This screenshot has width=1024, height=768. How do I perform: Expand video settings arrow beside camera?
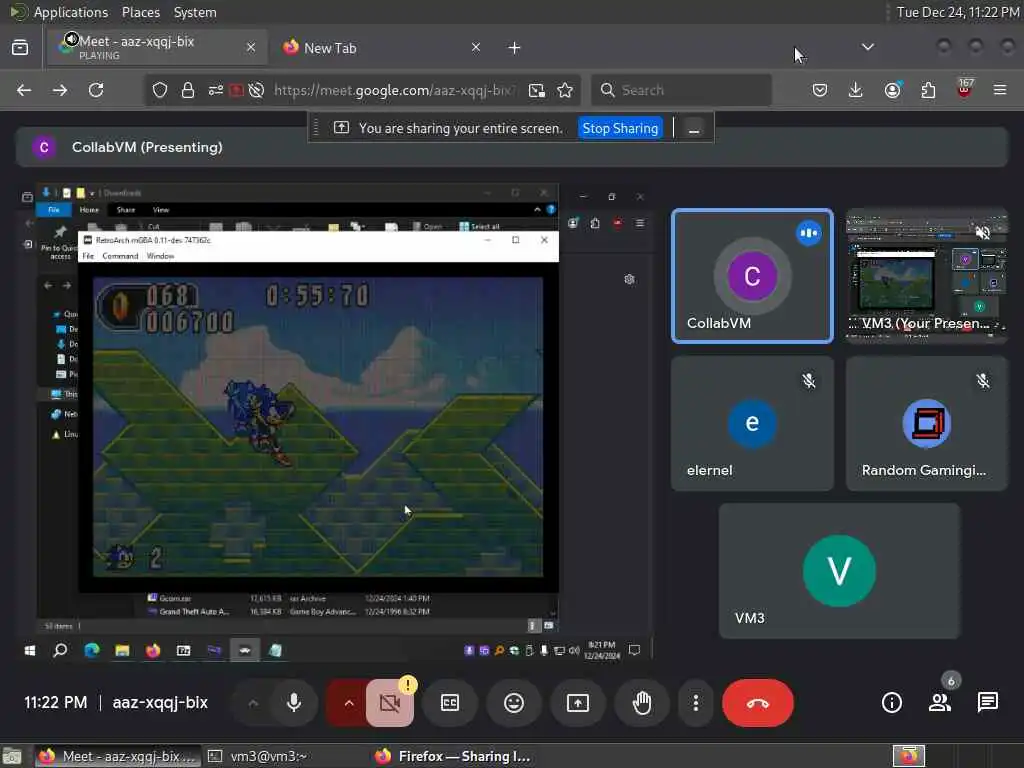click(x=349, y=703)
